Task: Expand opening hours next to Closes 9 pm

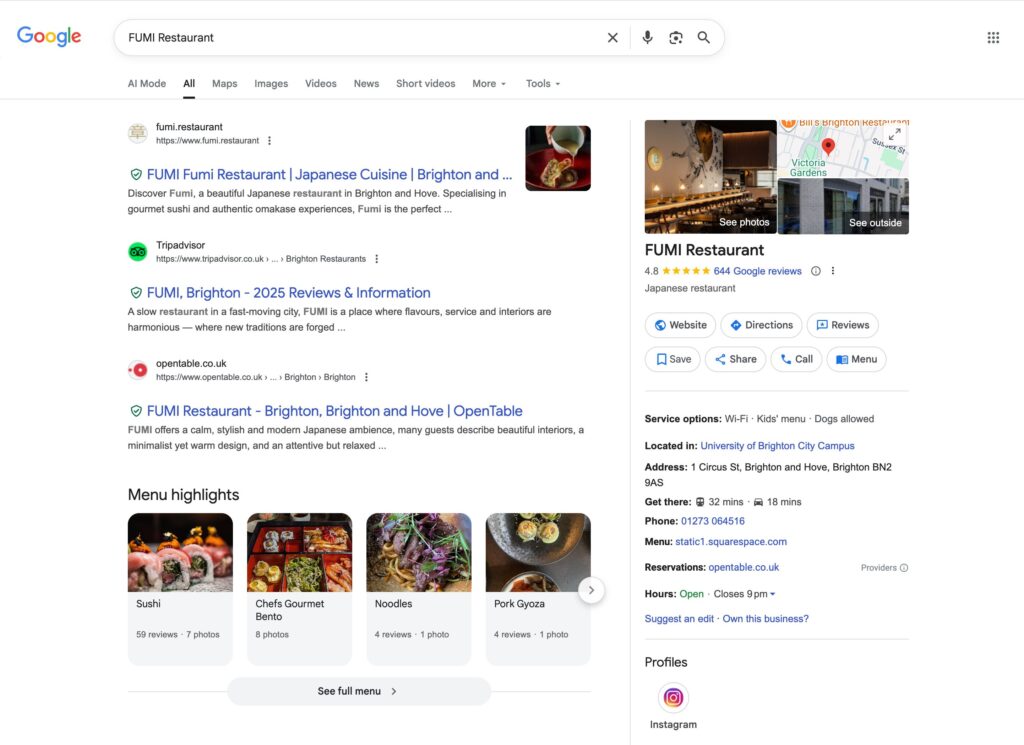Action: [x=772, y=594]
